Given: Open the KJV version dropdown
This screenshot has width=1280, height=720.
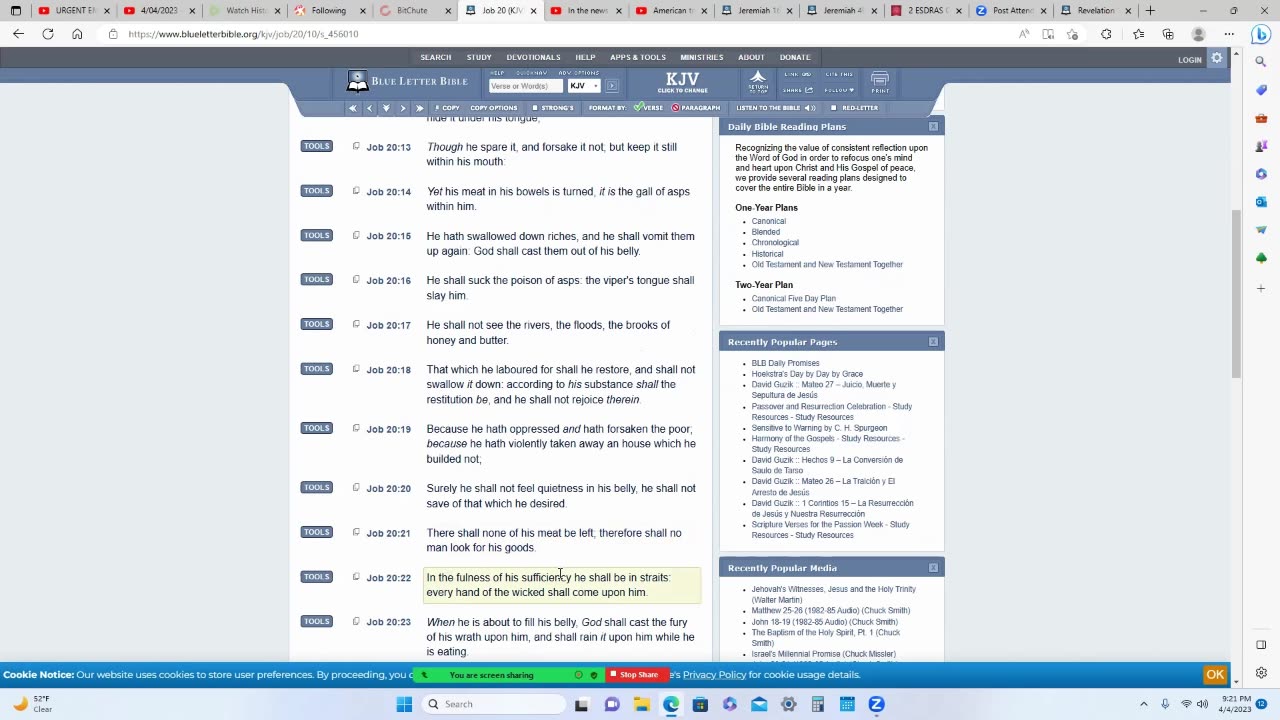Looking at the screenshot, I should (583, 86).
